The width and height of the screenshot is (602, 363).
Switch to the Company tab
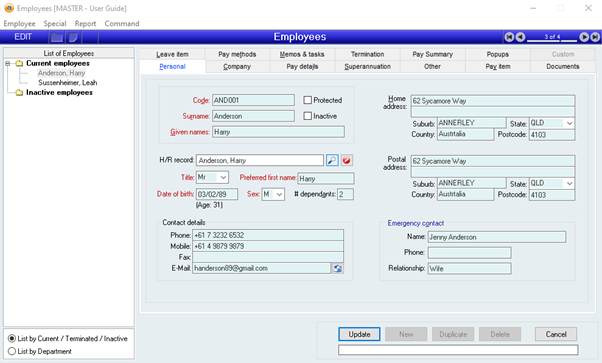coord(237,66)
